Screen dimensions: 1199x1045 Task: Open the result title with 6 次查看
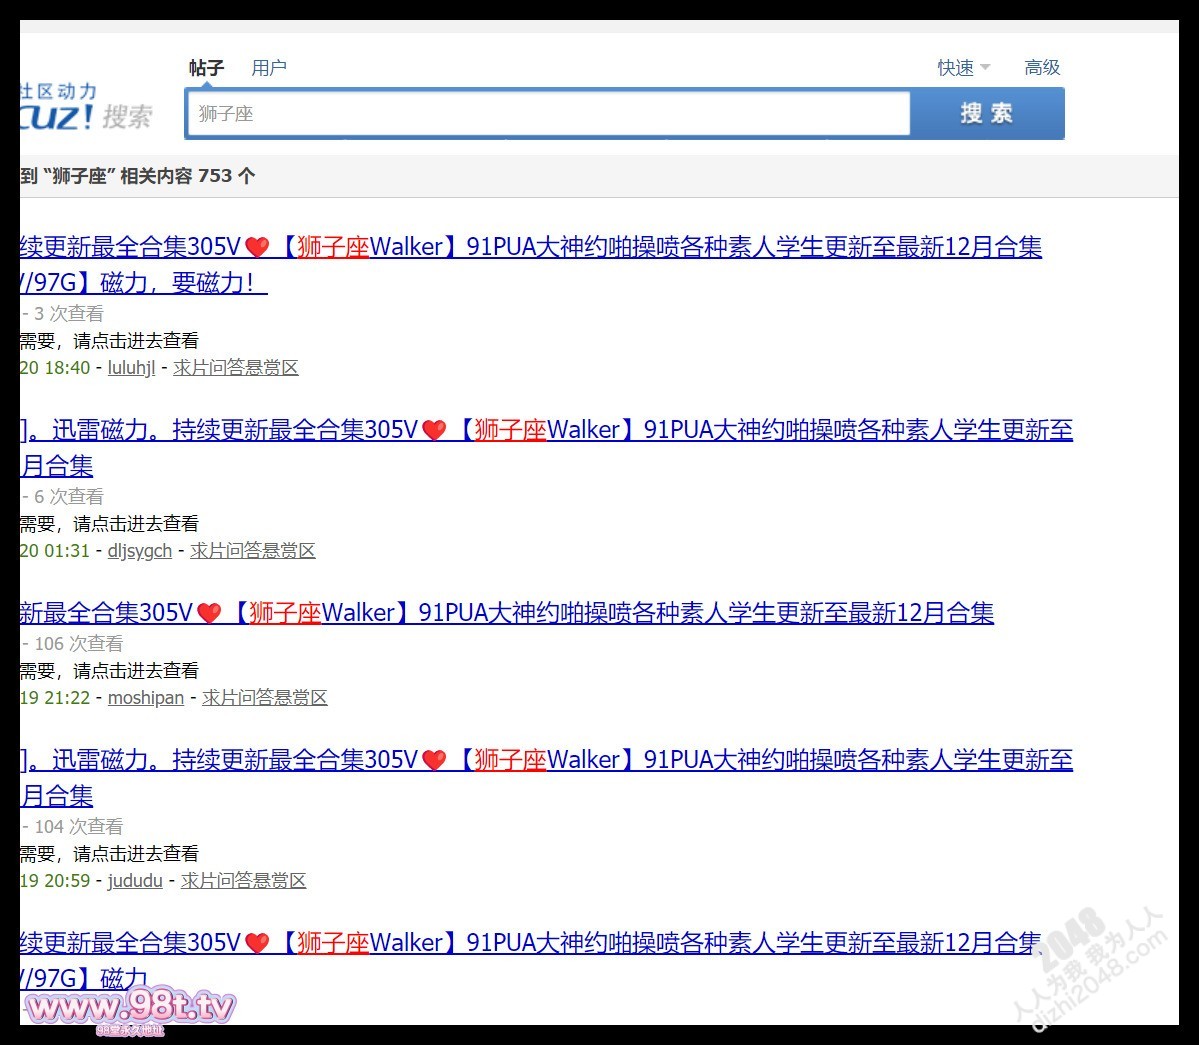click(600, 431)
